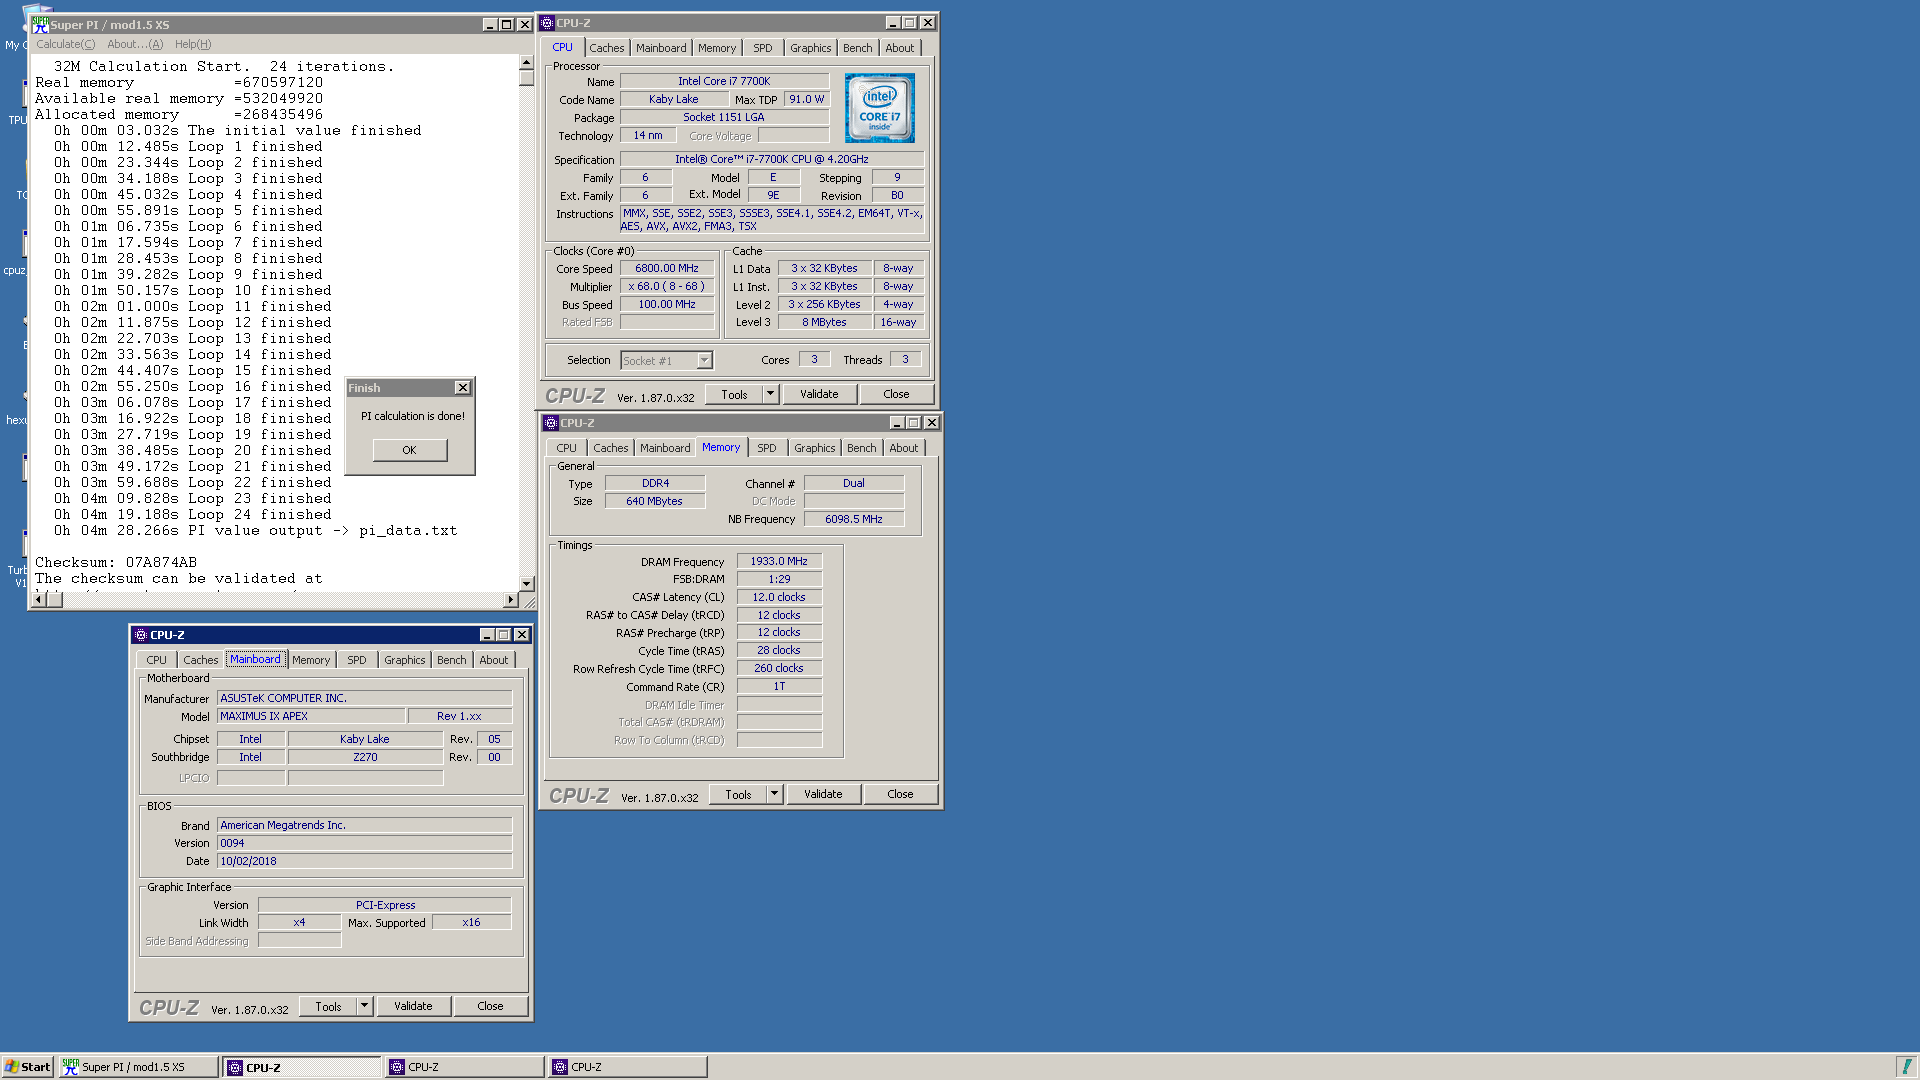Open the Help menu in Super PI

[x=193, y=44]
